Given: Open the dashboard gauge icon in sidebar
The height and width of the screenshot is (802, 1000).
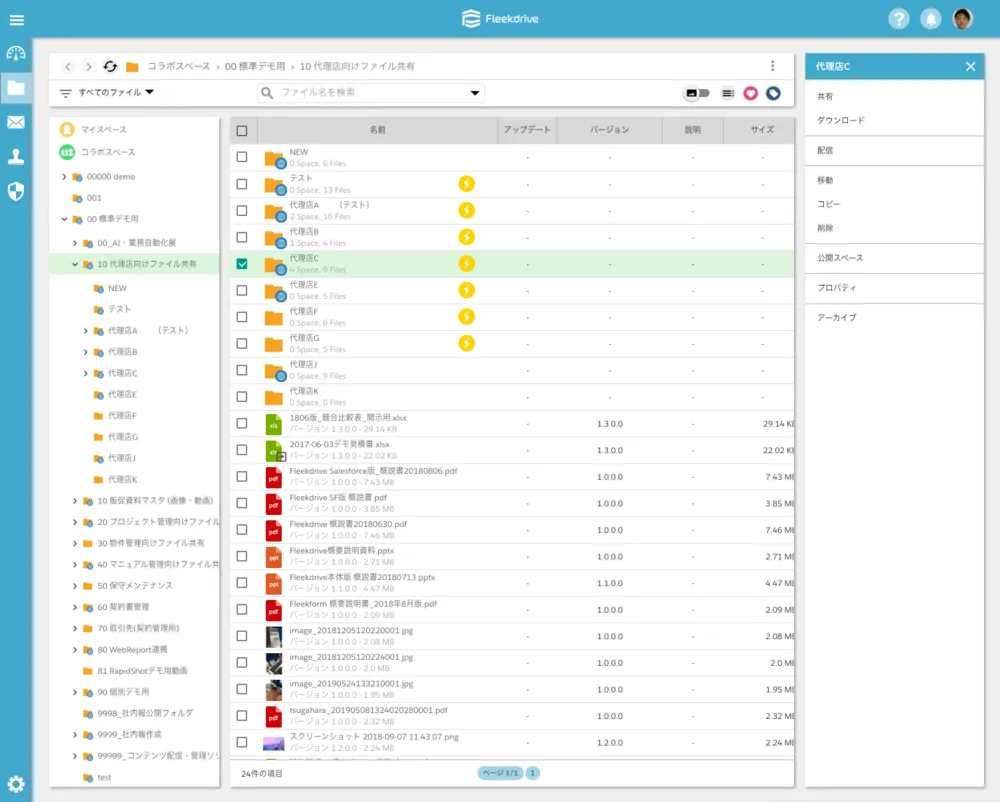Looking at the screenshot, I should click(16, 53).
